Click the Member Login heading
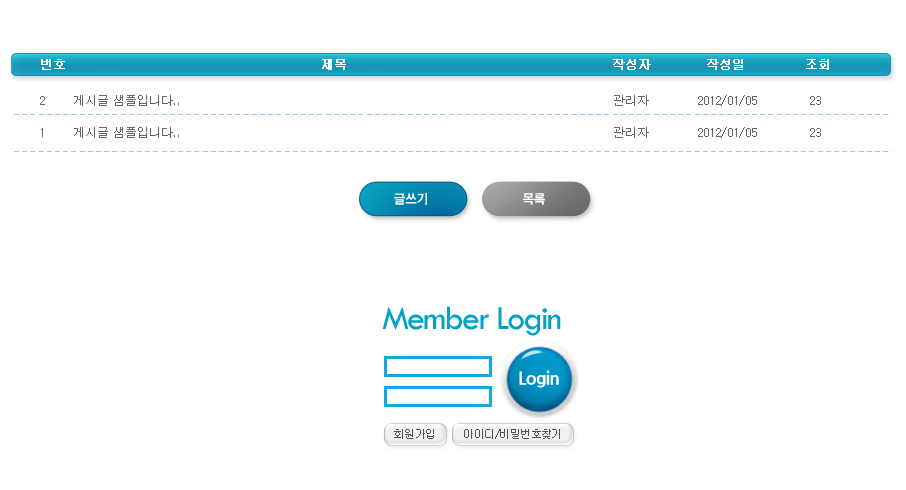The width and height of the screenshot is (906, 490). click(471, 320)
